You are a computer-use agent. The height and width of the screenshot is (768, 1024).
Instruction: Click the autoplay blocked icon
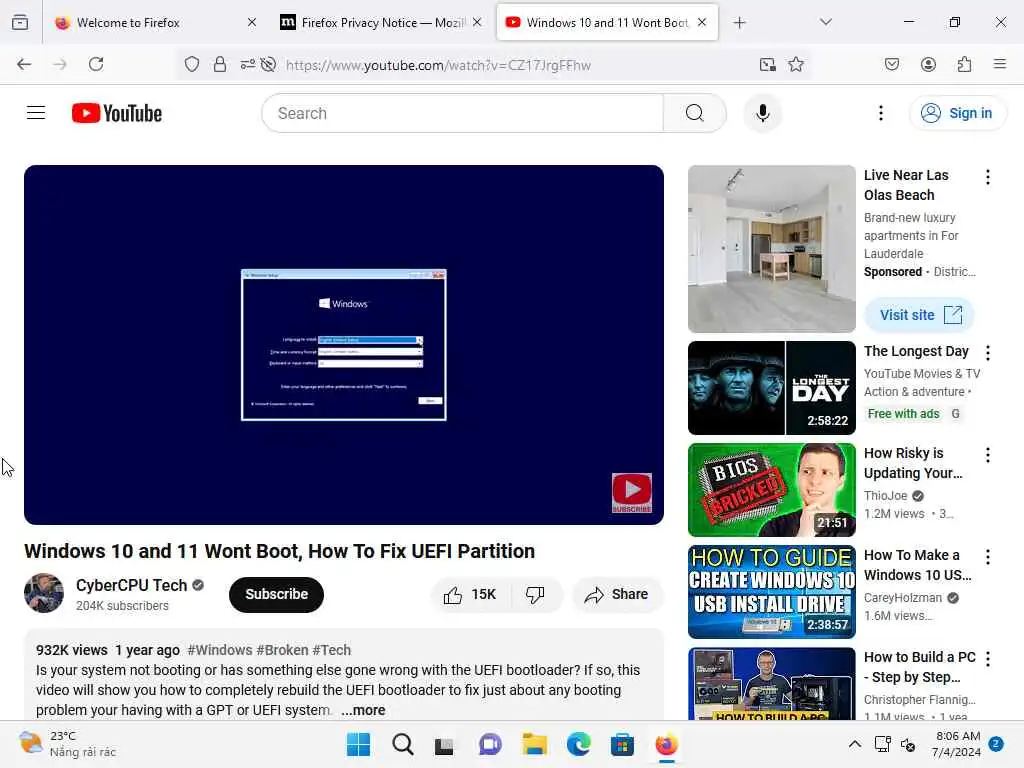[268, 64]
